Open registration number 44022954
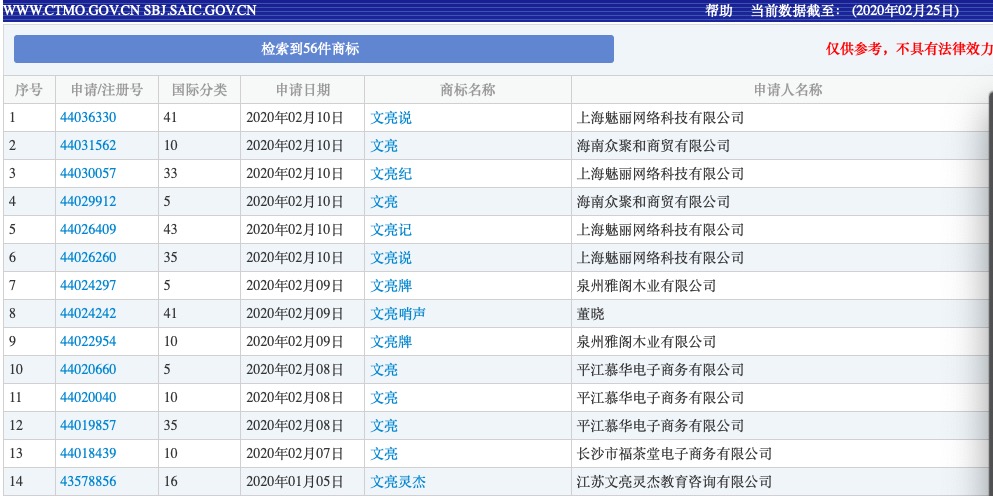This screenshot has height=496, width=993. click(88, 341)
